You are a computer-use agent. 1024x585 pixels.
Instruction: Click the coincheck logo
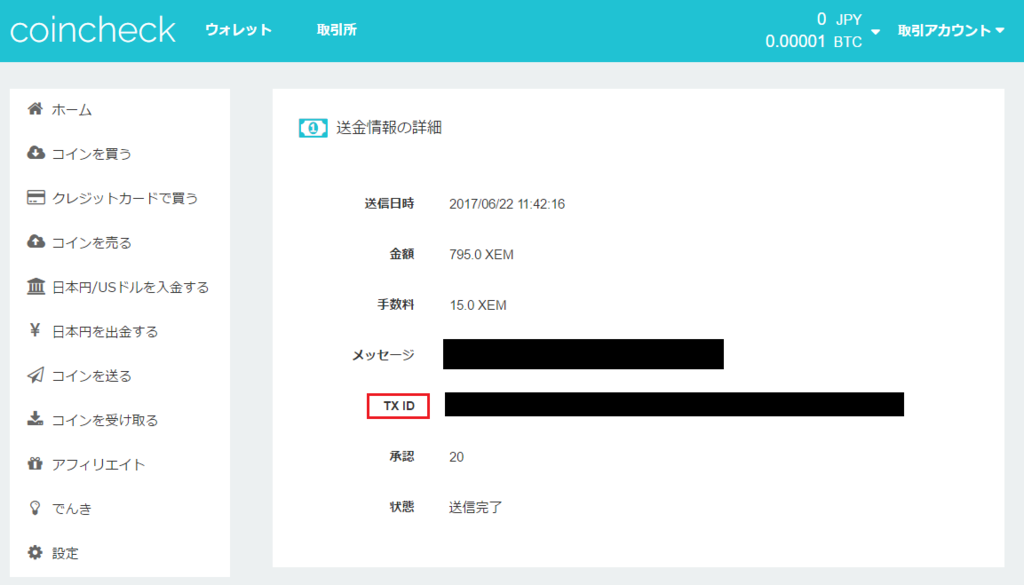point(93,30)
